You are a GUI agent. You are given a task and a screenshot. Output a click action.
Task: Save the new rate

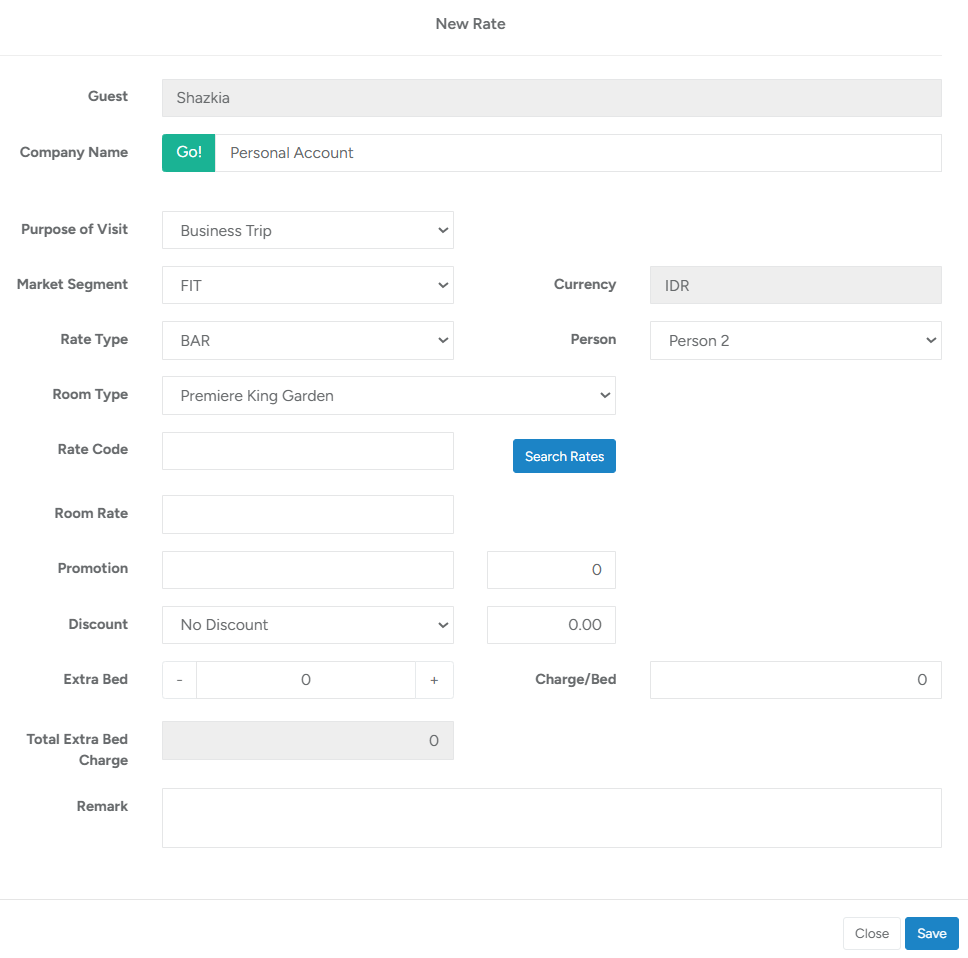931,933
